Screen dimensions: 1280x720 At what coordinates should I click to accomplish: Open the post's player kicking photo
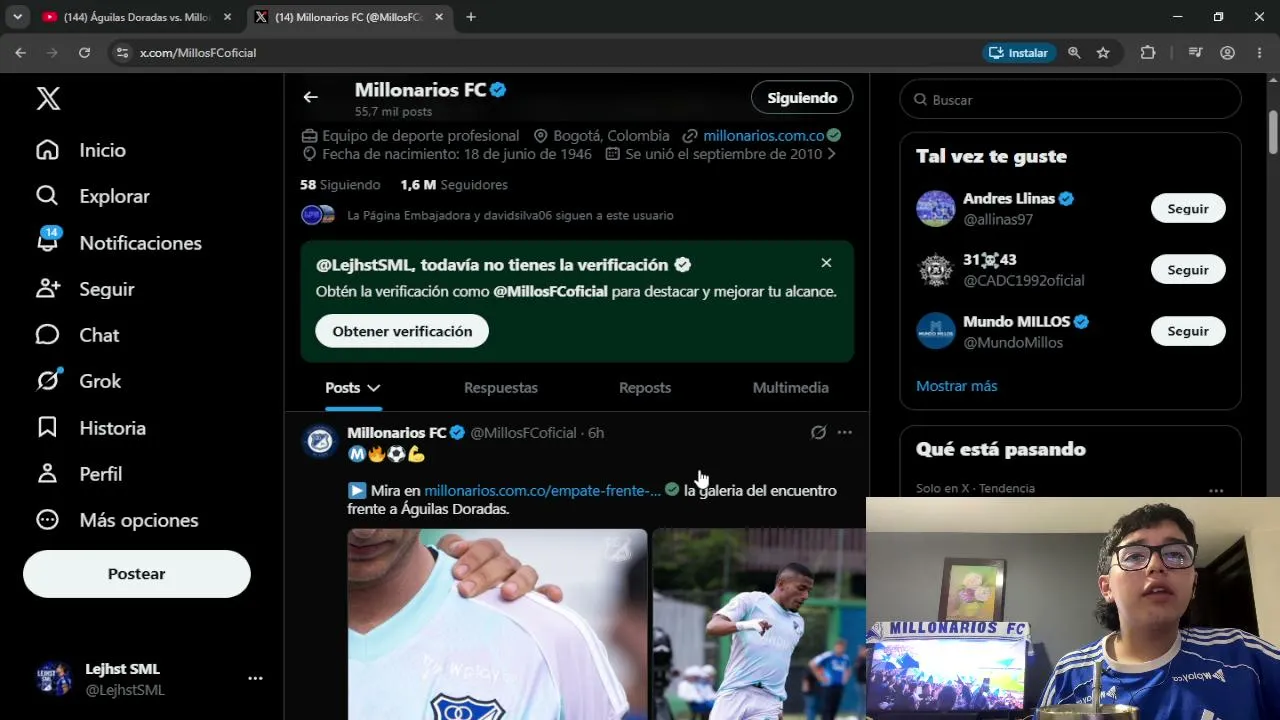(x=759, y=624)
